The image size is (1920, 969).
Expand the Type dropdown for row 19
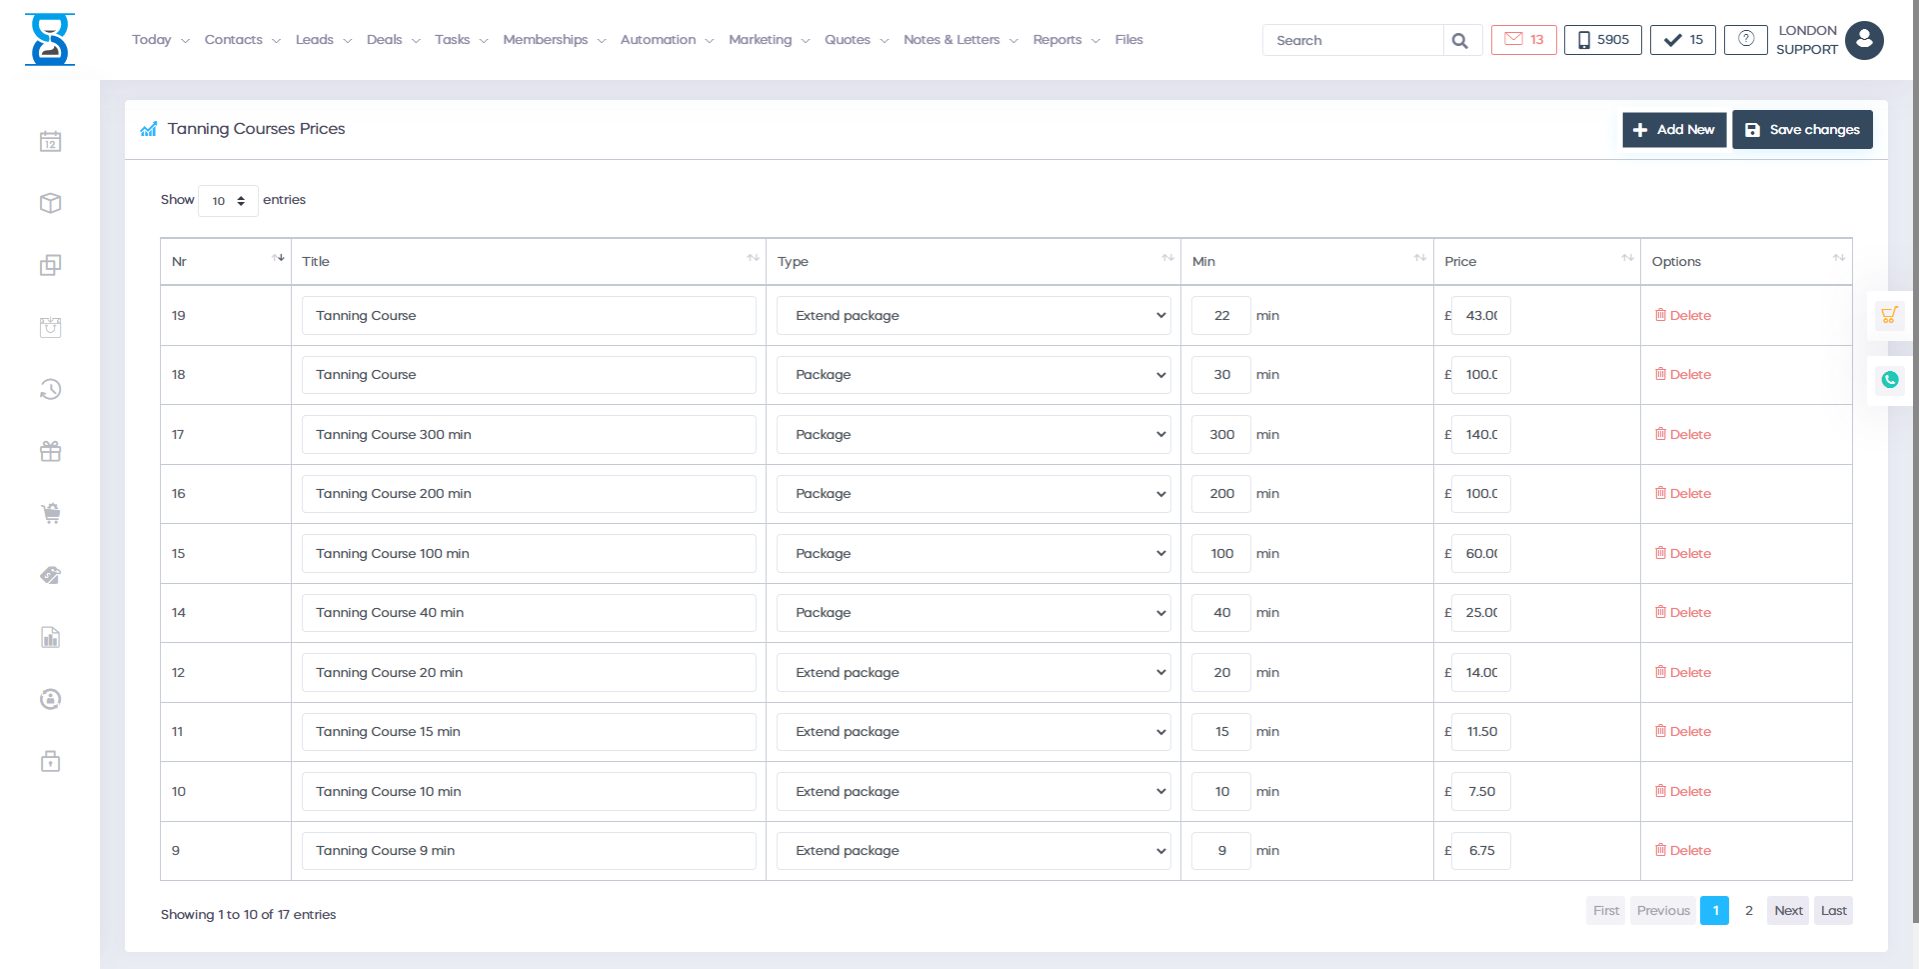[x=973, y=316]
